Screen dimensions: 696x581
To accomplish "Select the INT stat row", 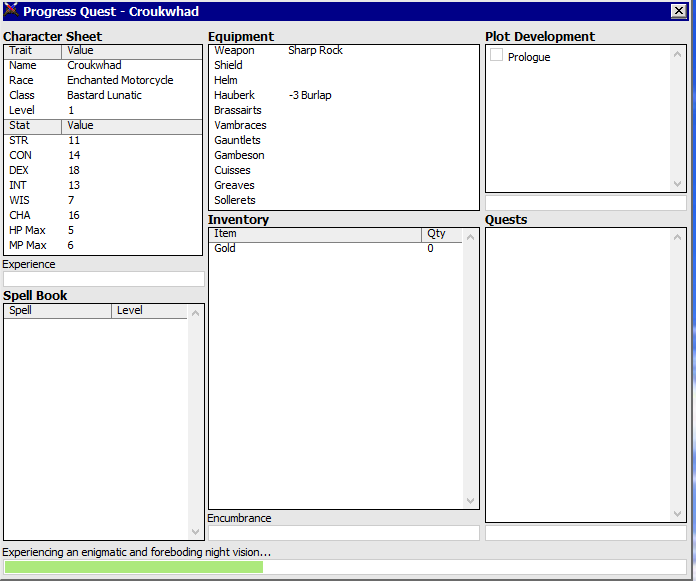I will (103, 186).
